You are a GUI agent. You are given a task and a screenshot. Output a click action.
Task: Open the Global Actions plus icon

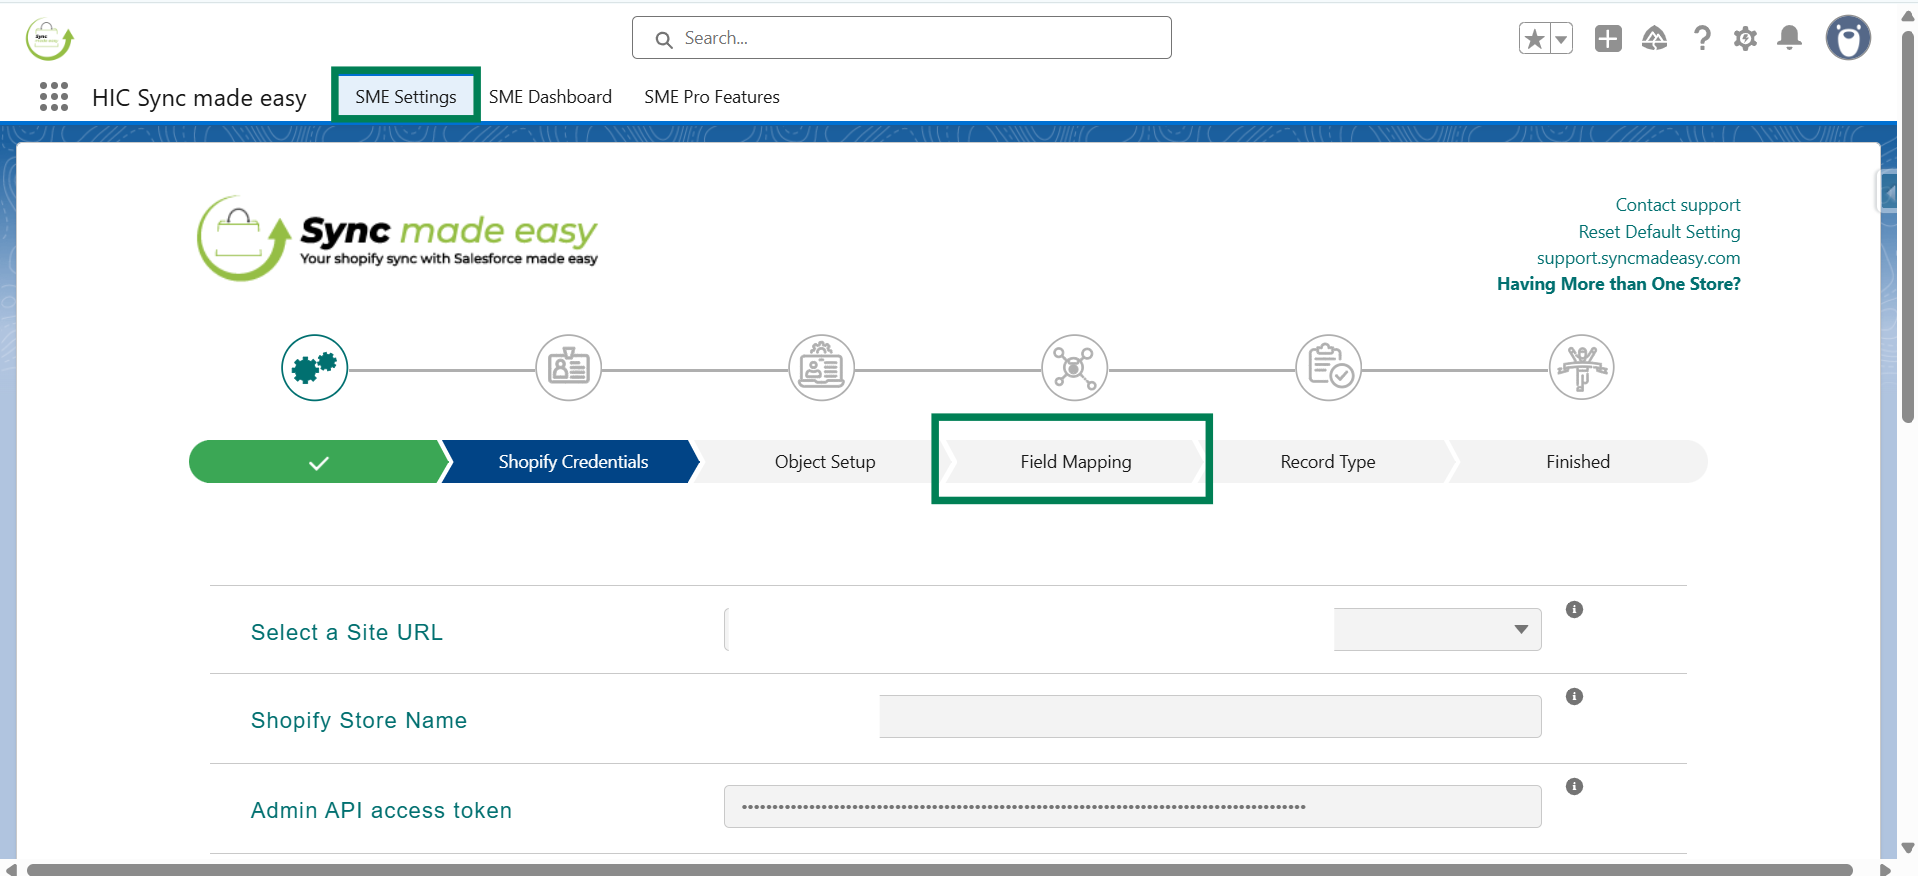coord(1608,39)
